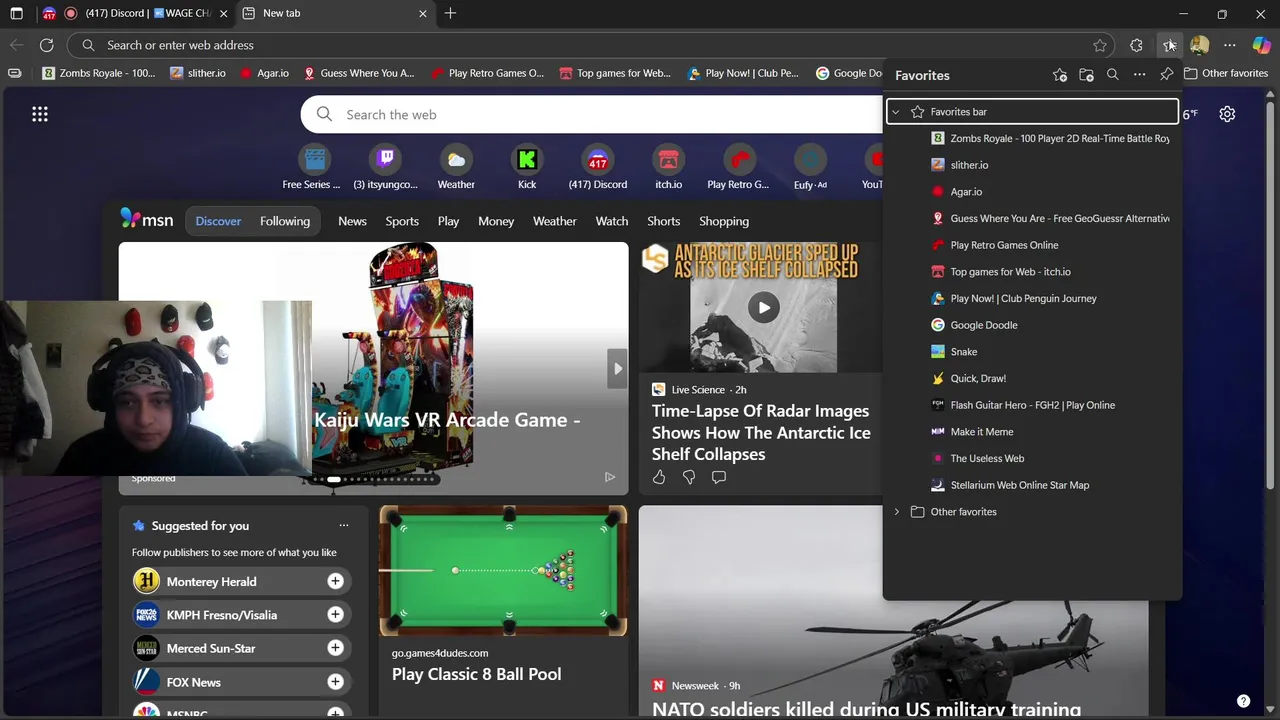Screen dimensions: 1280x720
Task: Open Weather quick link tile
Action: coord(456,167)
